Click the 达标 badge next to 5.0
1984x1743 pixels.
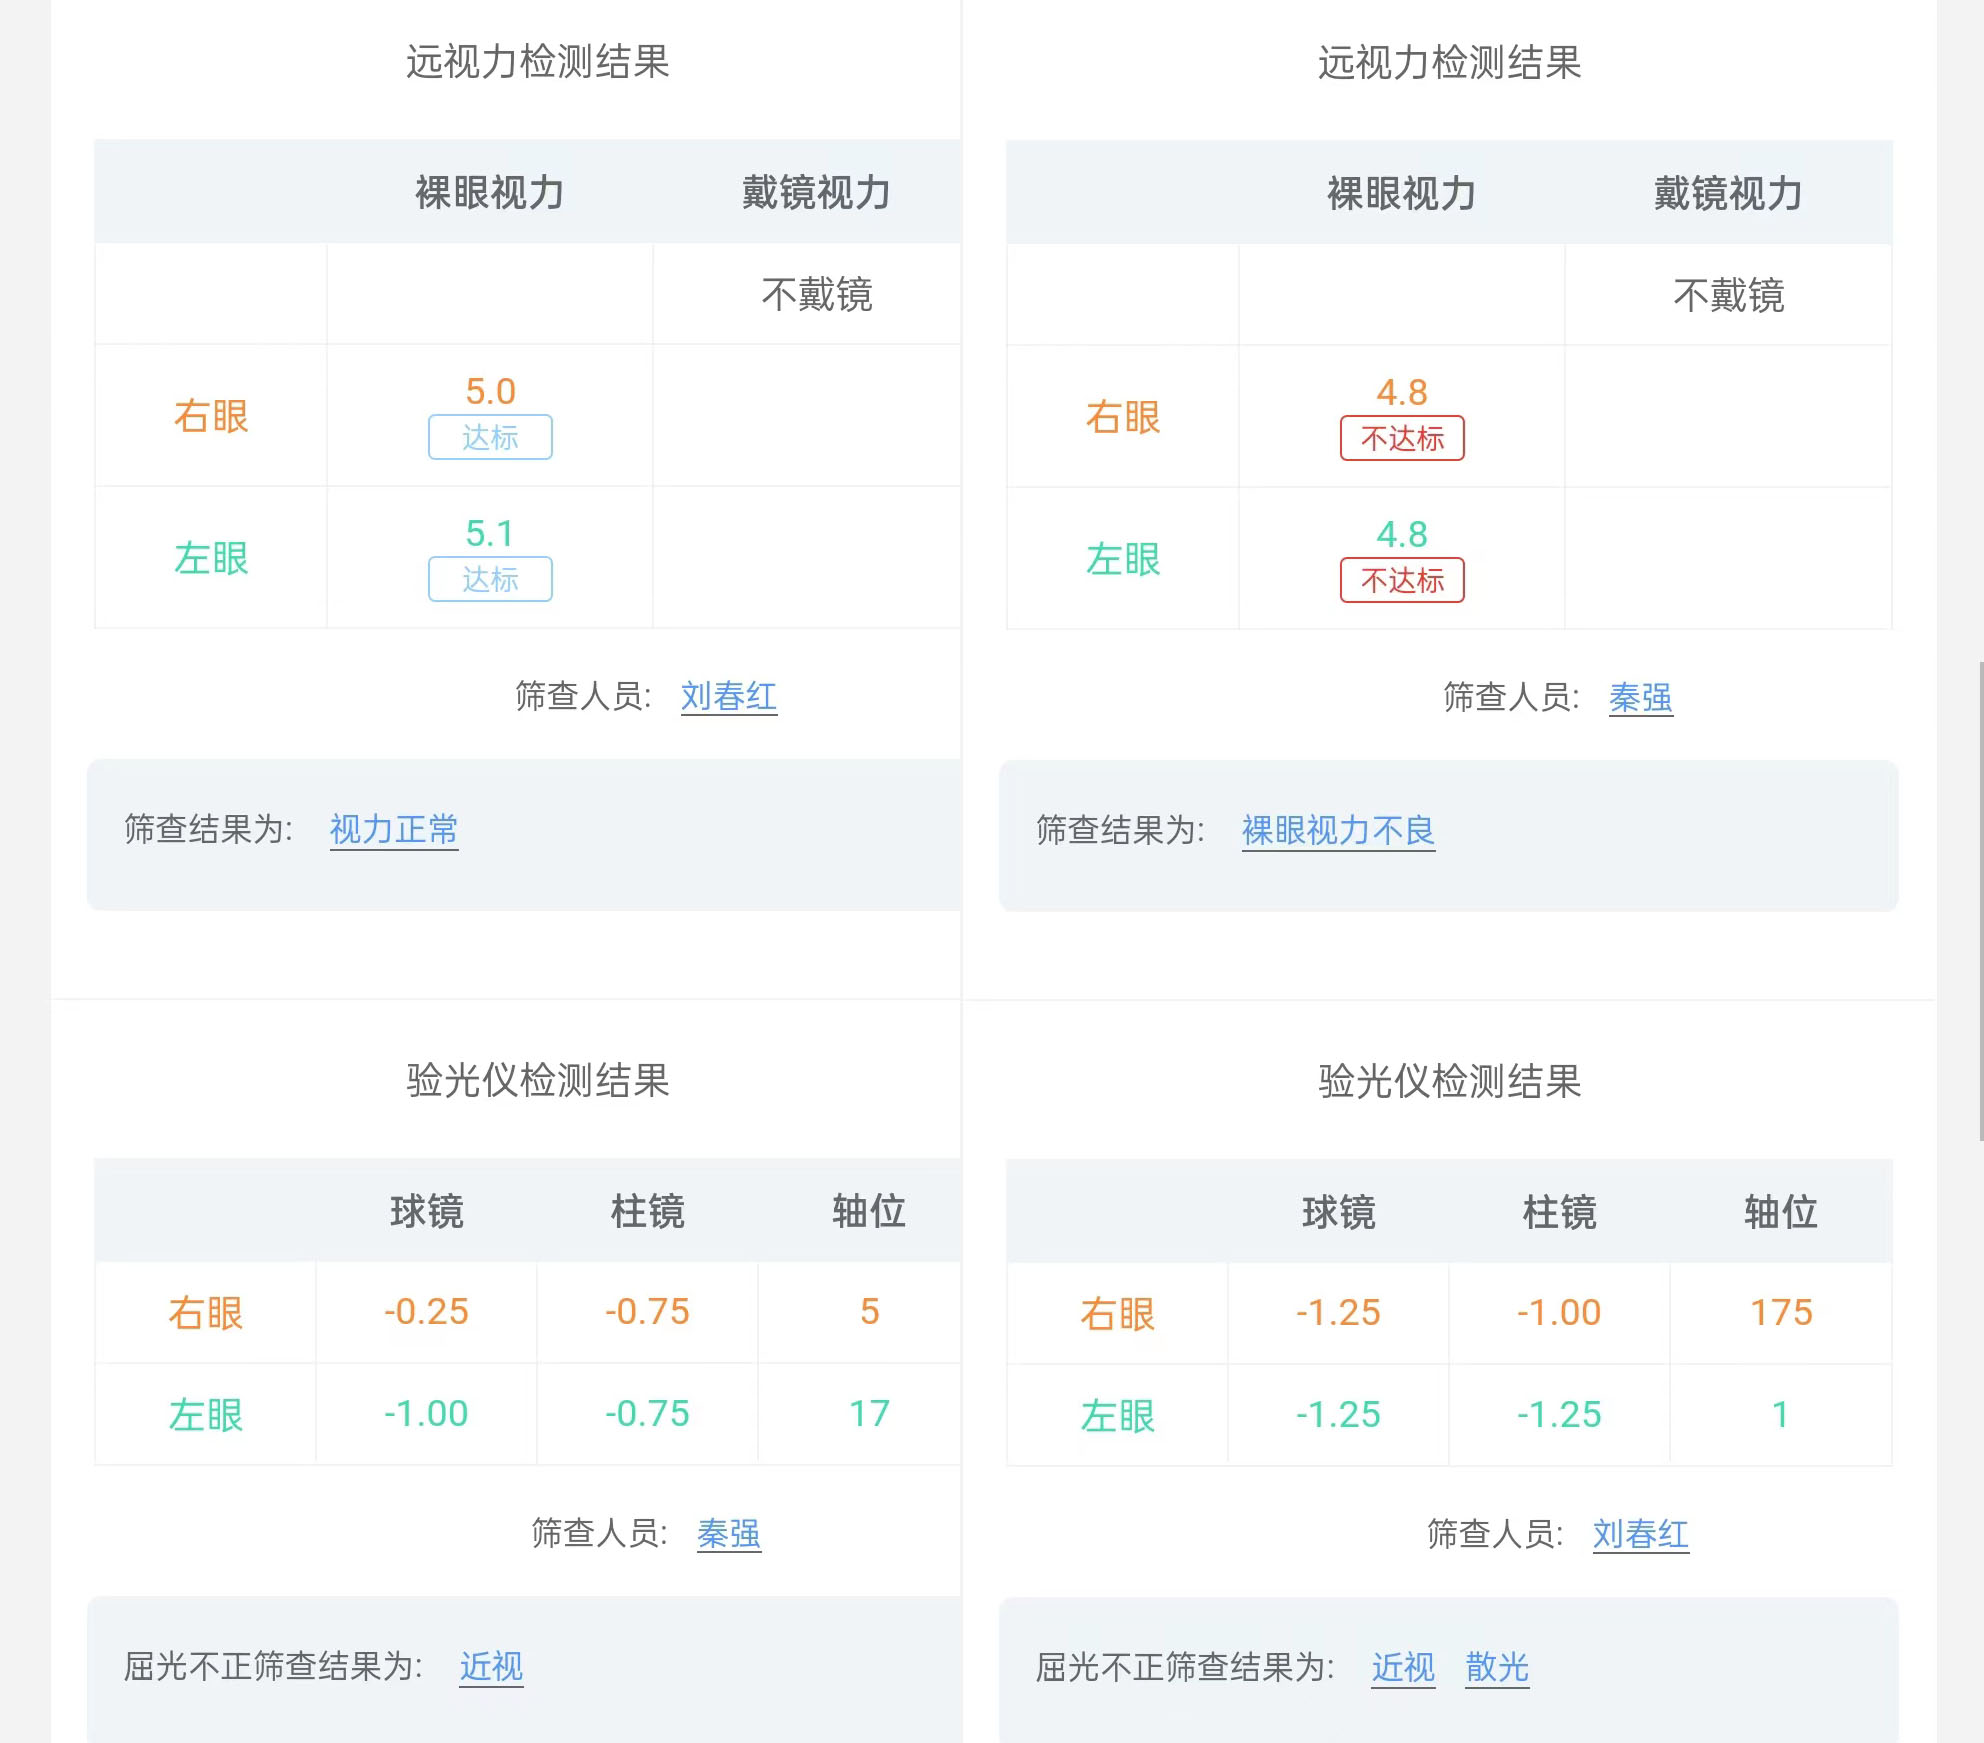pyautogui.click(x=489, y=438)
